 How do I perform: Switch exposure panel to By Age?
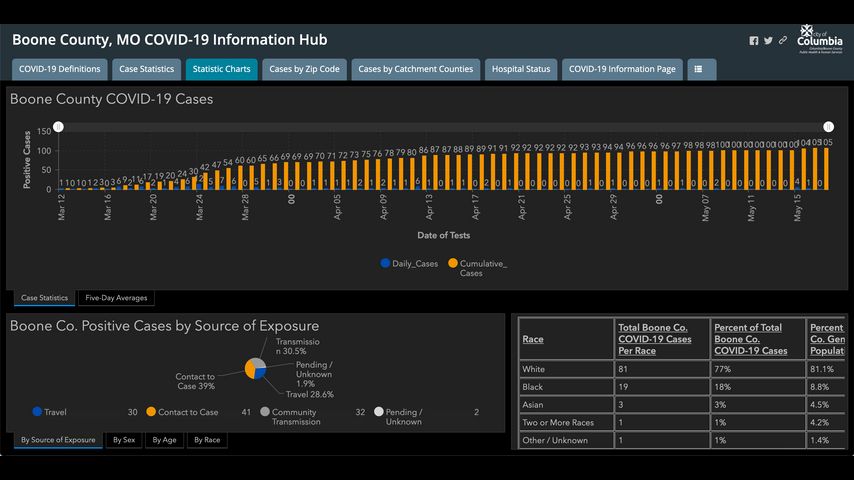164,440
